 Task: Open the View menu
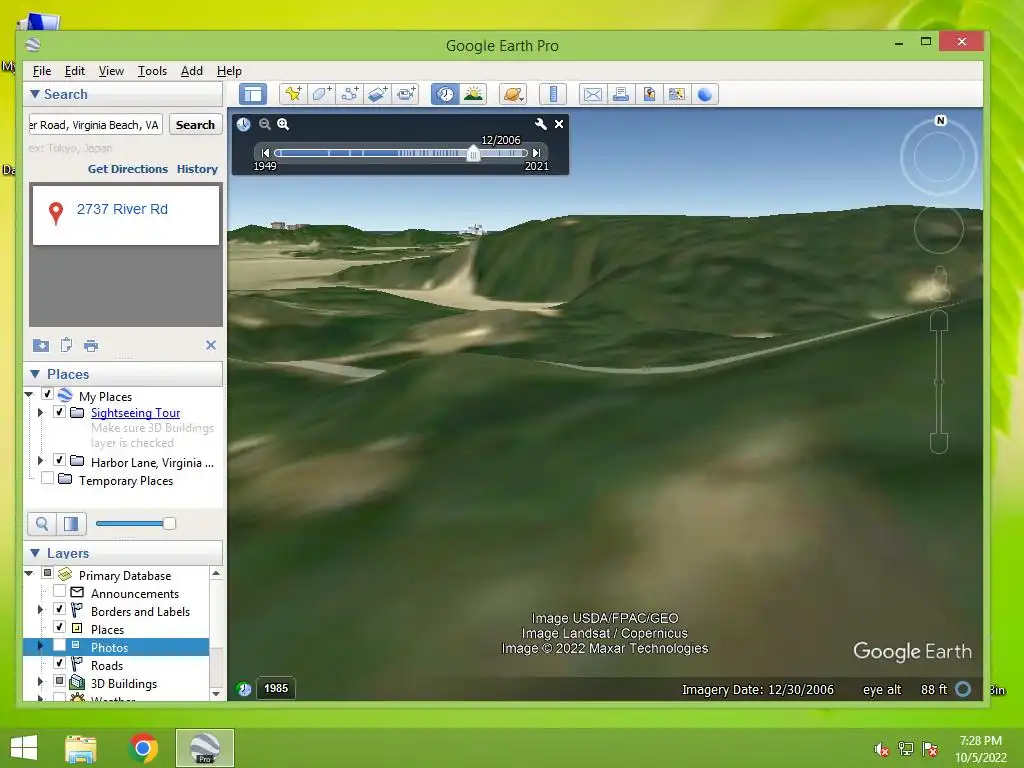(111, 71)
